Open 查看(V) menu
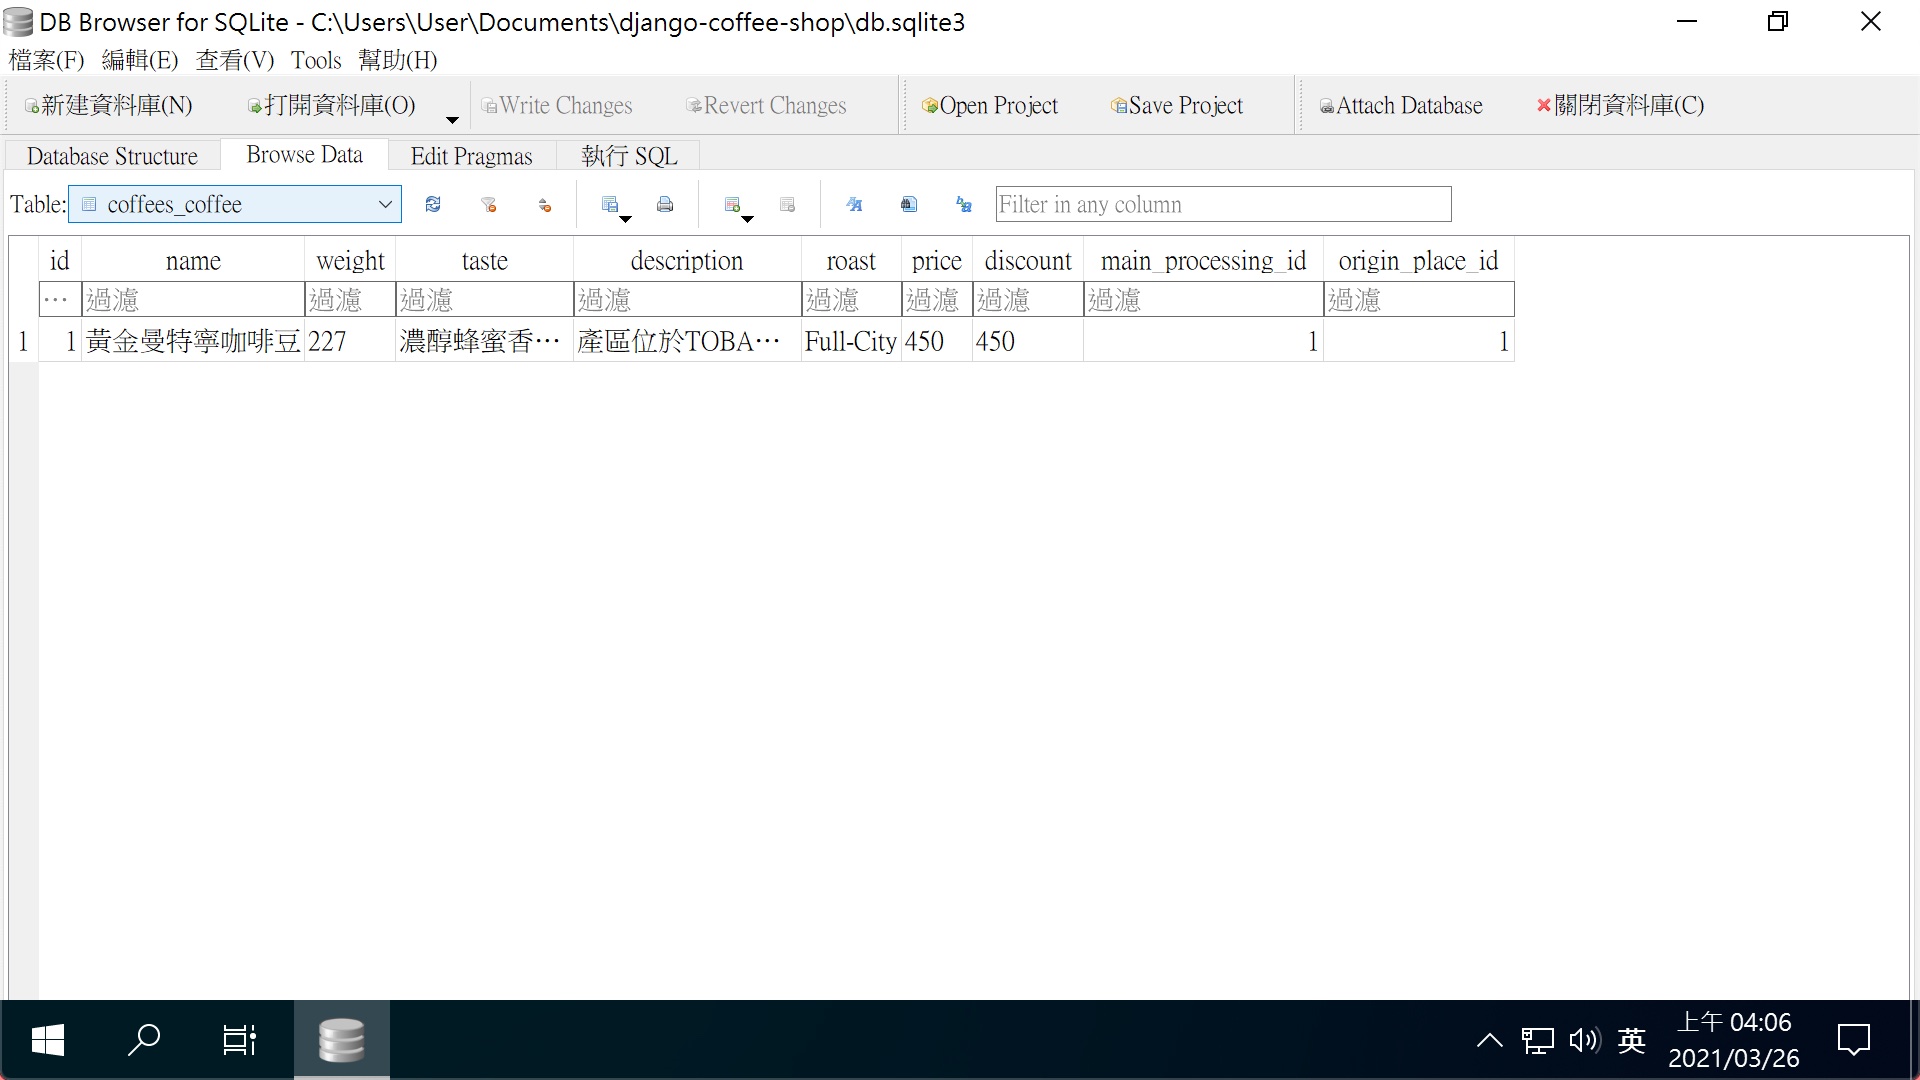The height and width of the screenshot is (1080, 1920). pyautogui.click(x=235, y=59)
